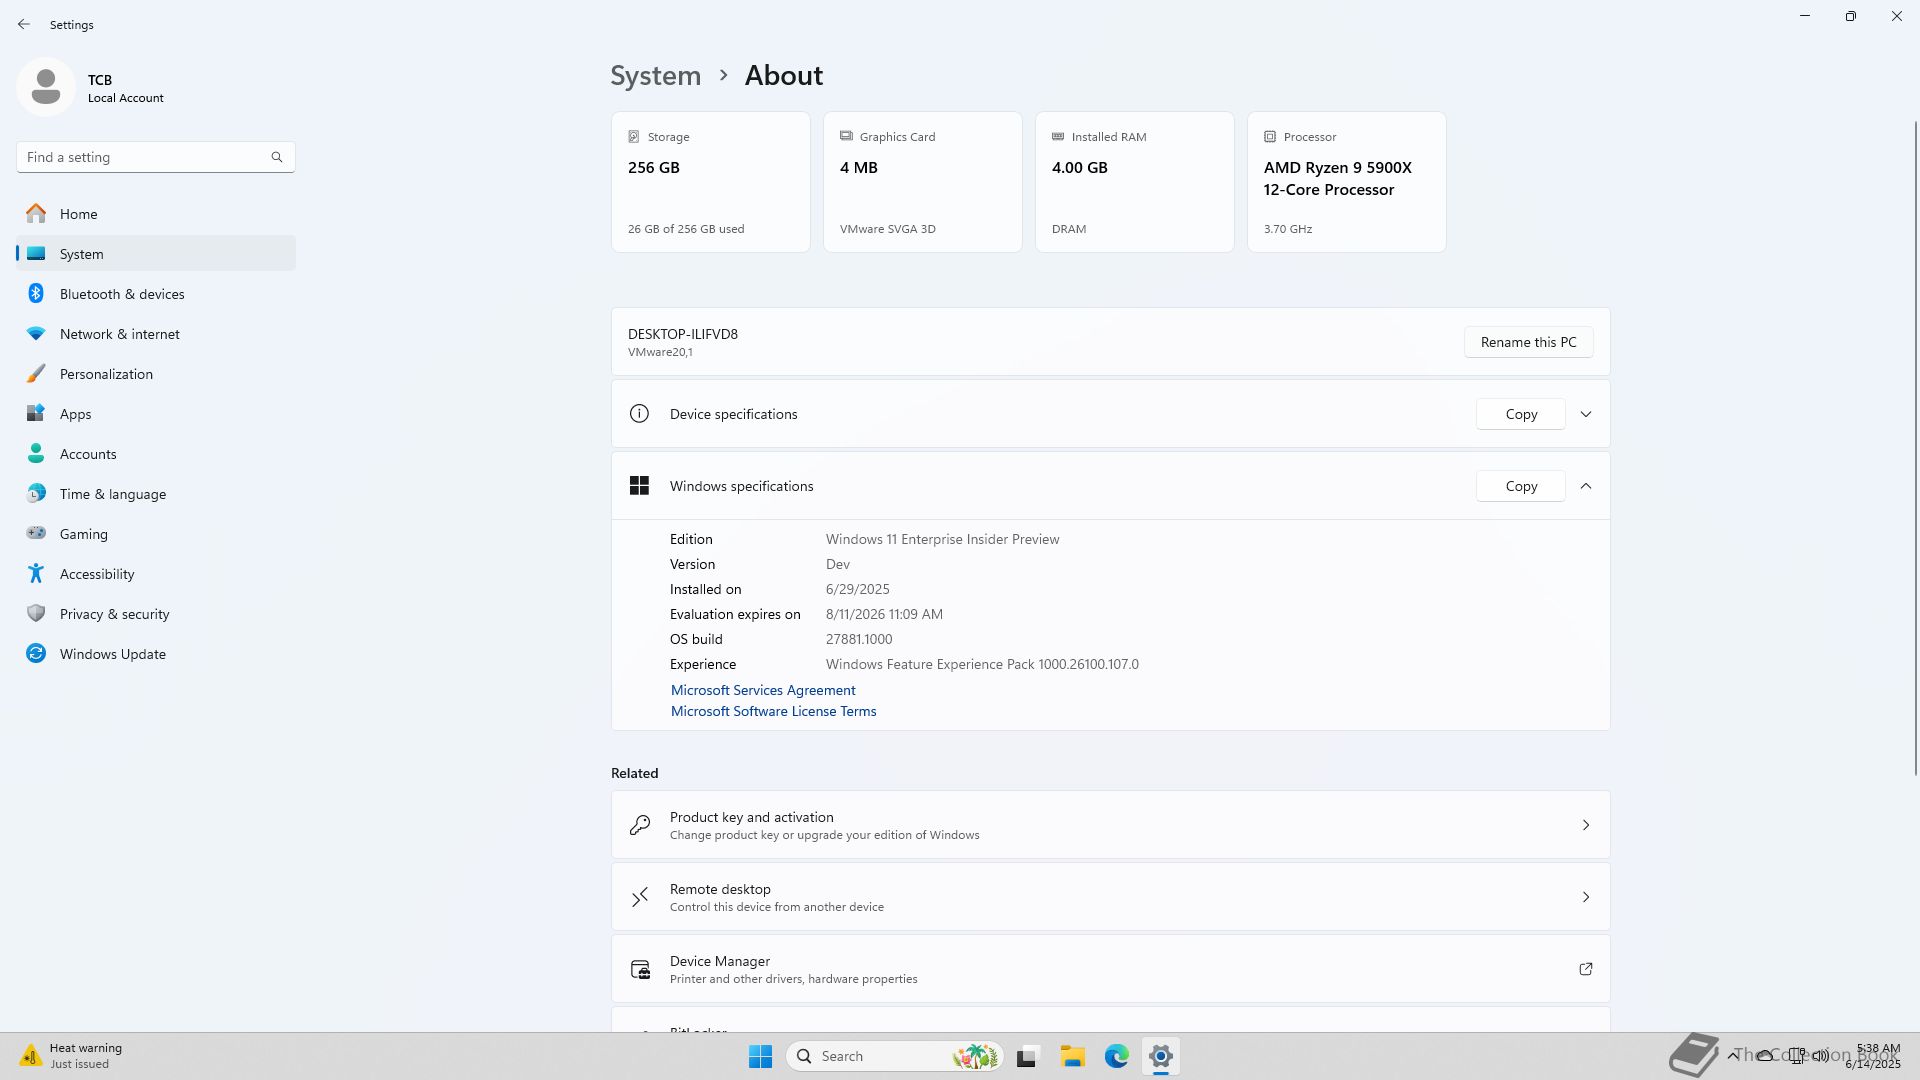Click the Bluetooth & devices sidebar icon
This screenshot has width=1920, height=1080.
(x=36, y=294)
